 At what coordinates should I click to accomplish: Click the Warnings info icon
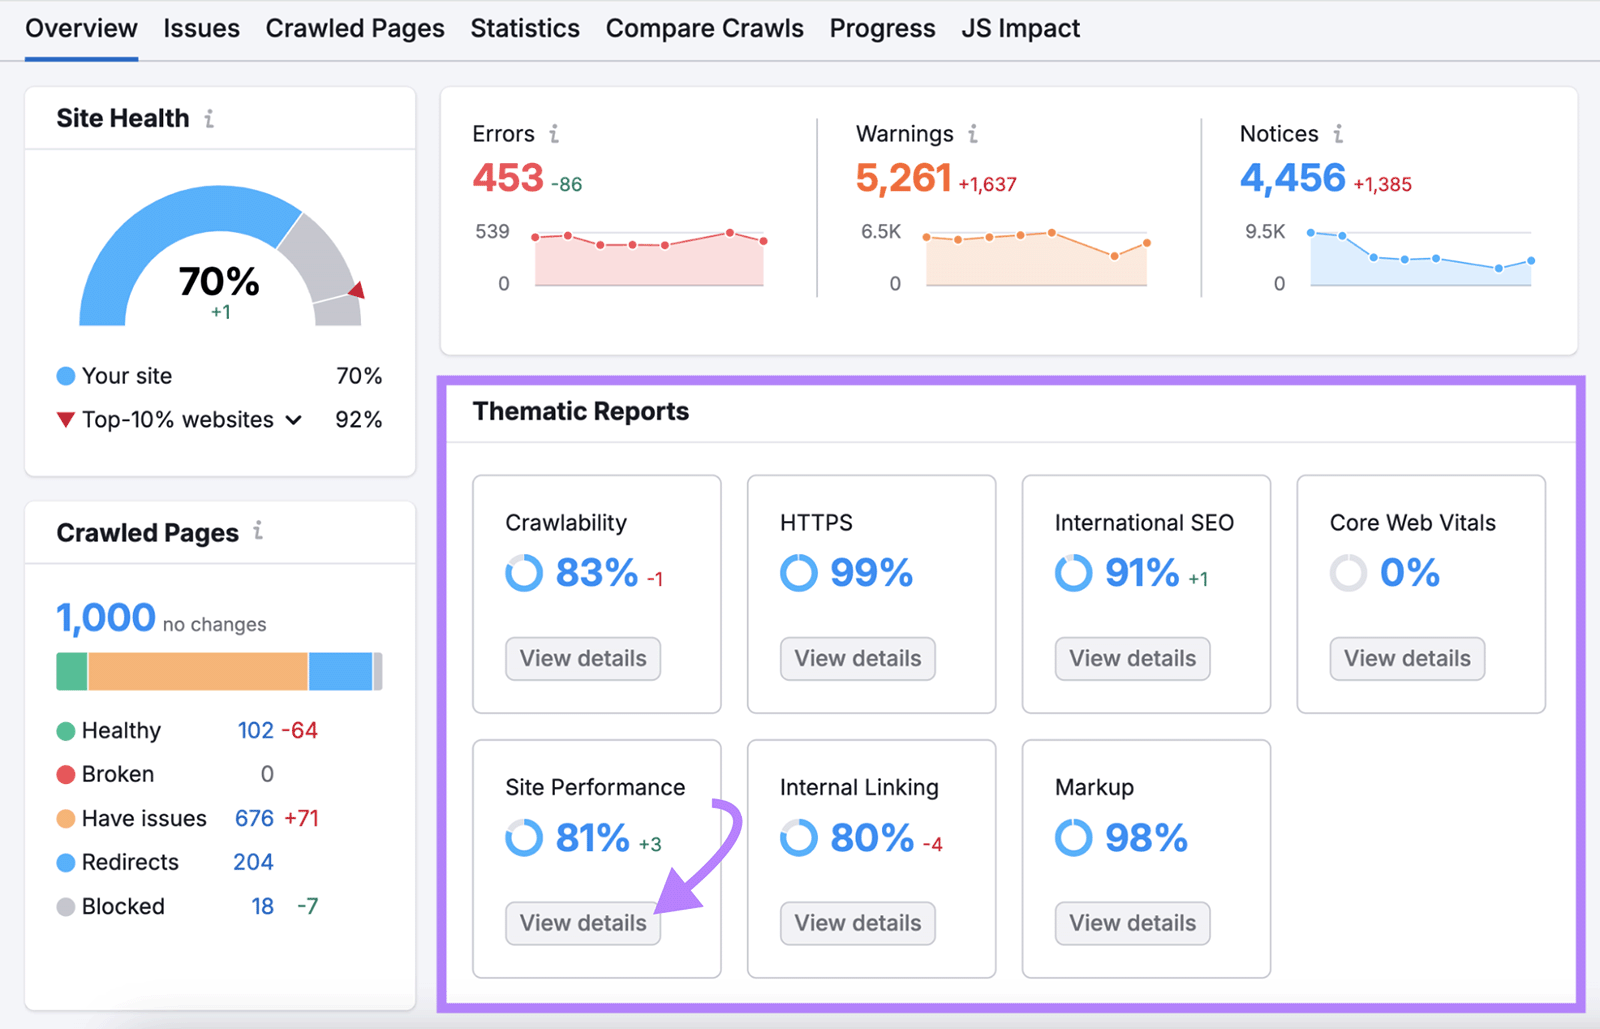[x=972, y=133]
